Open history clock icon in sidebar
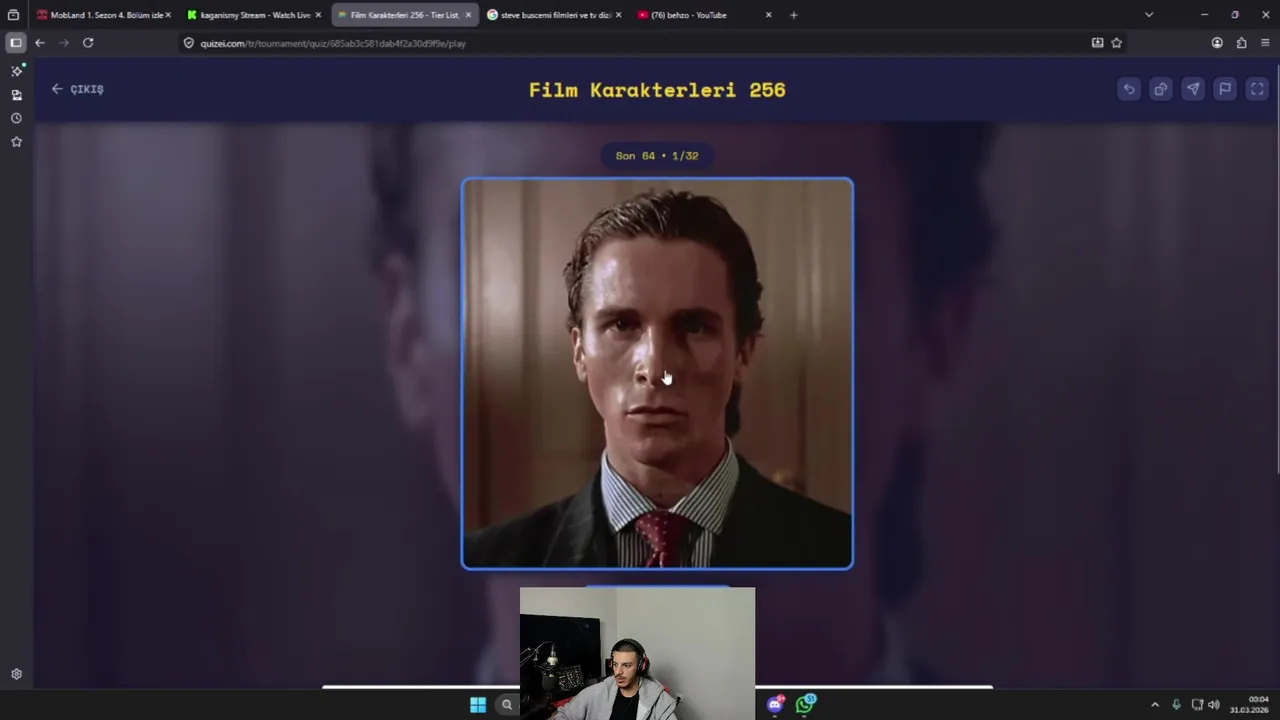1280x720 pixels. coord(16,118)
